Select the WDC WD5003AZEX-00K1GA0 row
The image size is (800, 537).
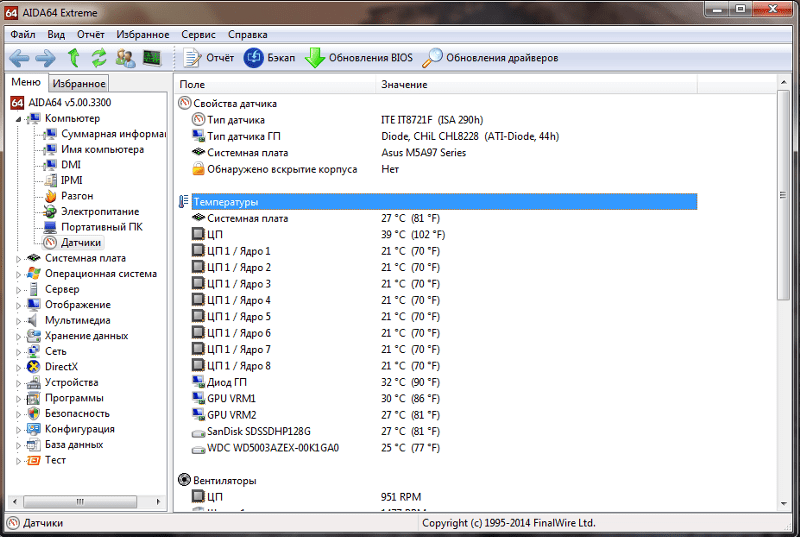click(437, 448)
